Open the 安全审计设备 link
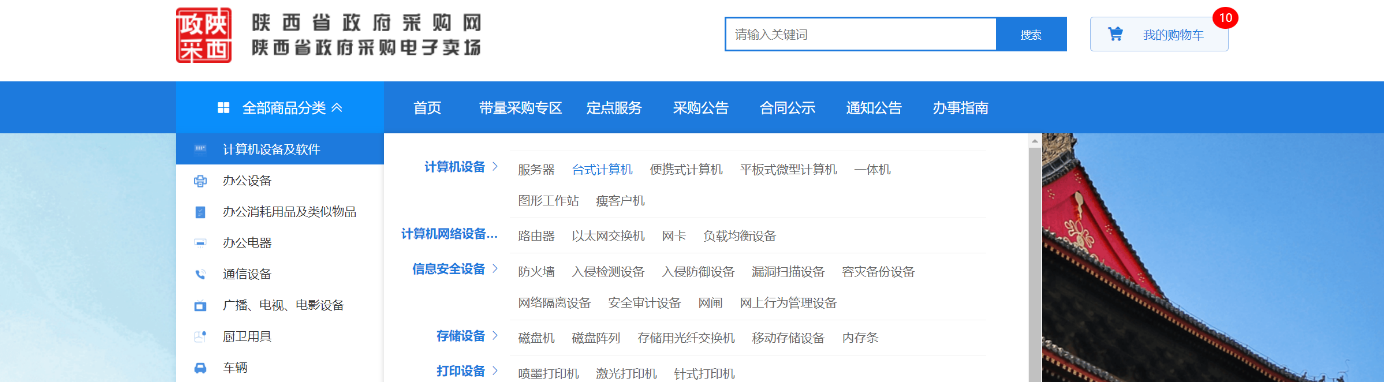1384x382 pixels. pyautogui.click(x=644, y=302)
